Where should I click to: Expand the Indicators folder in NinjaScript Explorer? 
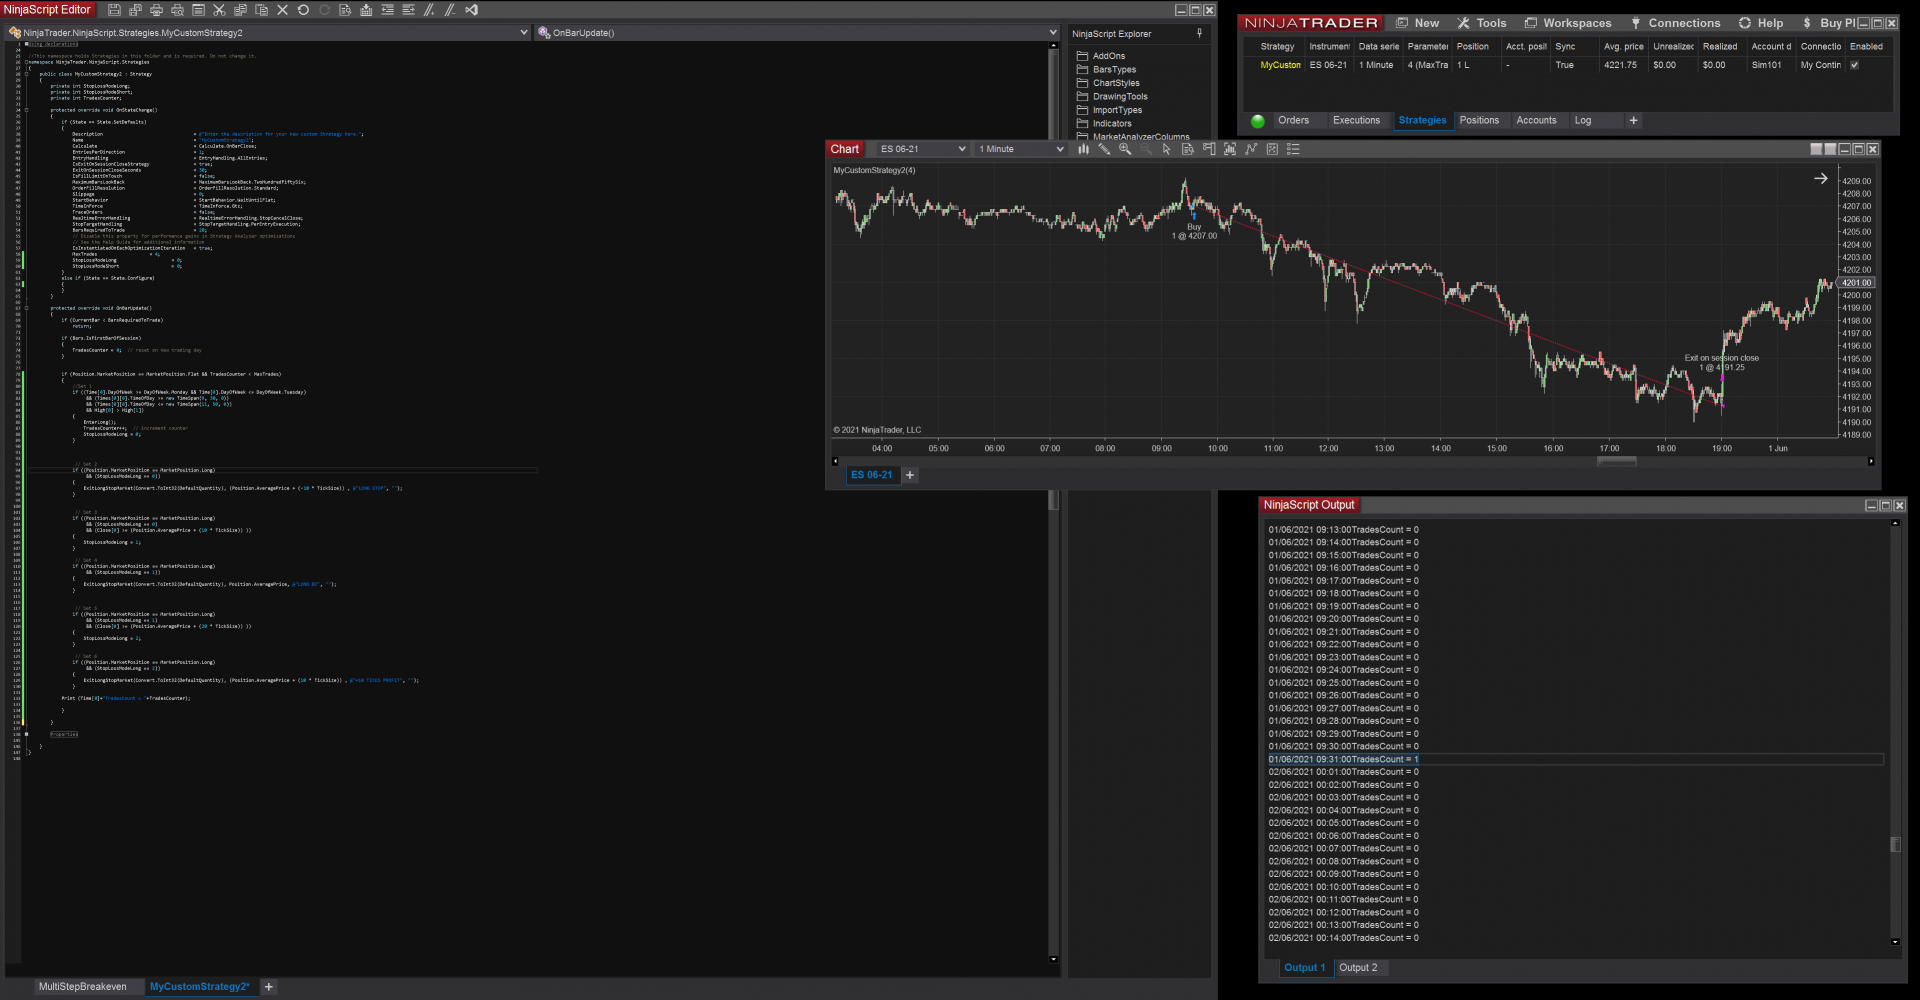1104,124
